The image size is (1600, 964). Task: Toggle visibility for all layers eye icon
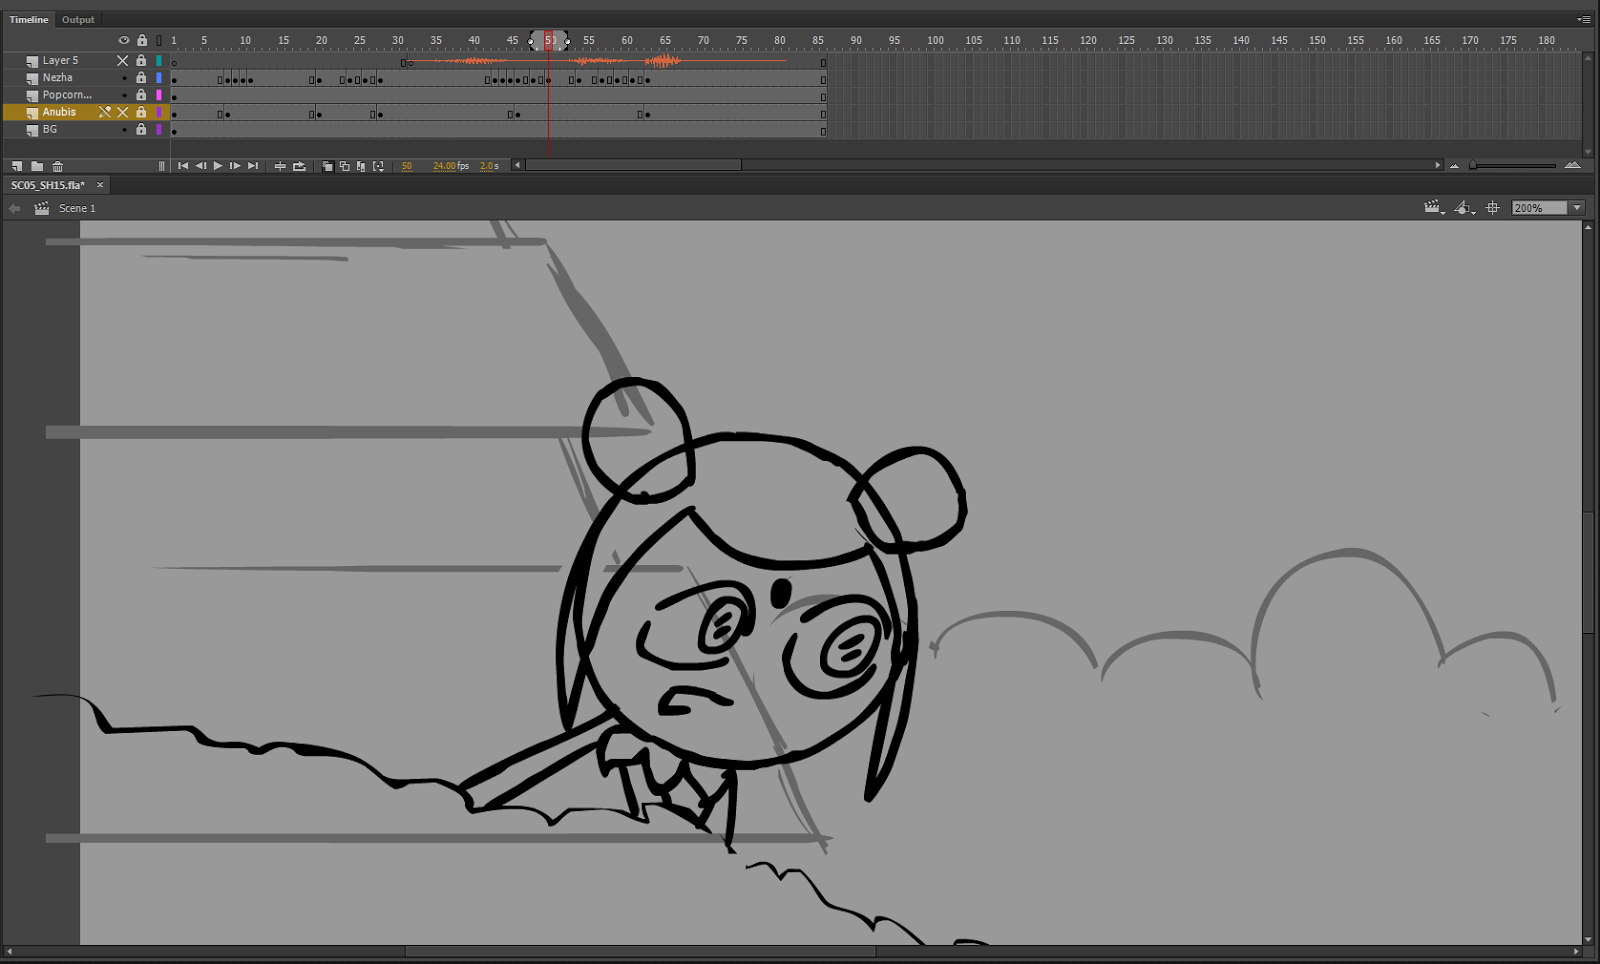point(124,40)
